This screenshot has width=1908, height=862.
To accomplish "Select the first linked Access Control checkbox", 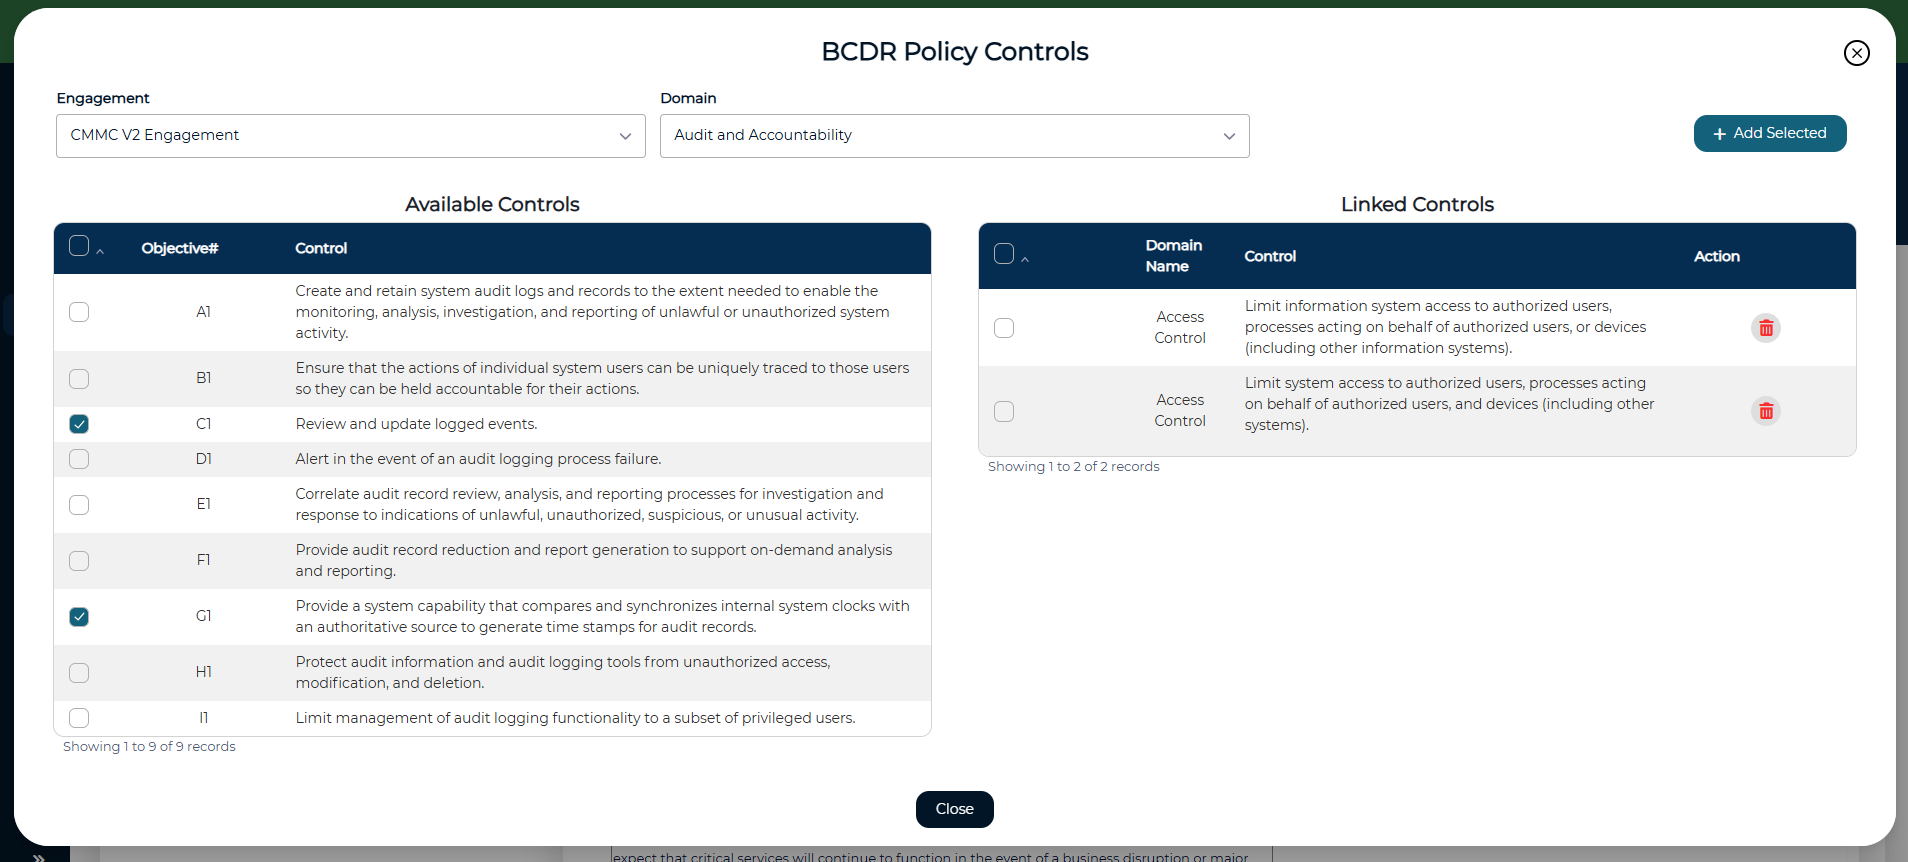I will click(1004, 328).
